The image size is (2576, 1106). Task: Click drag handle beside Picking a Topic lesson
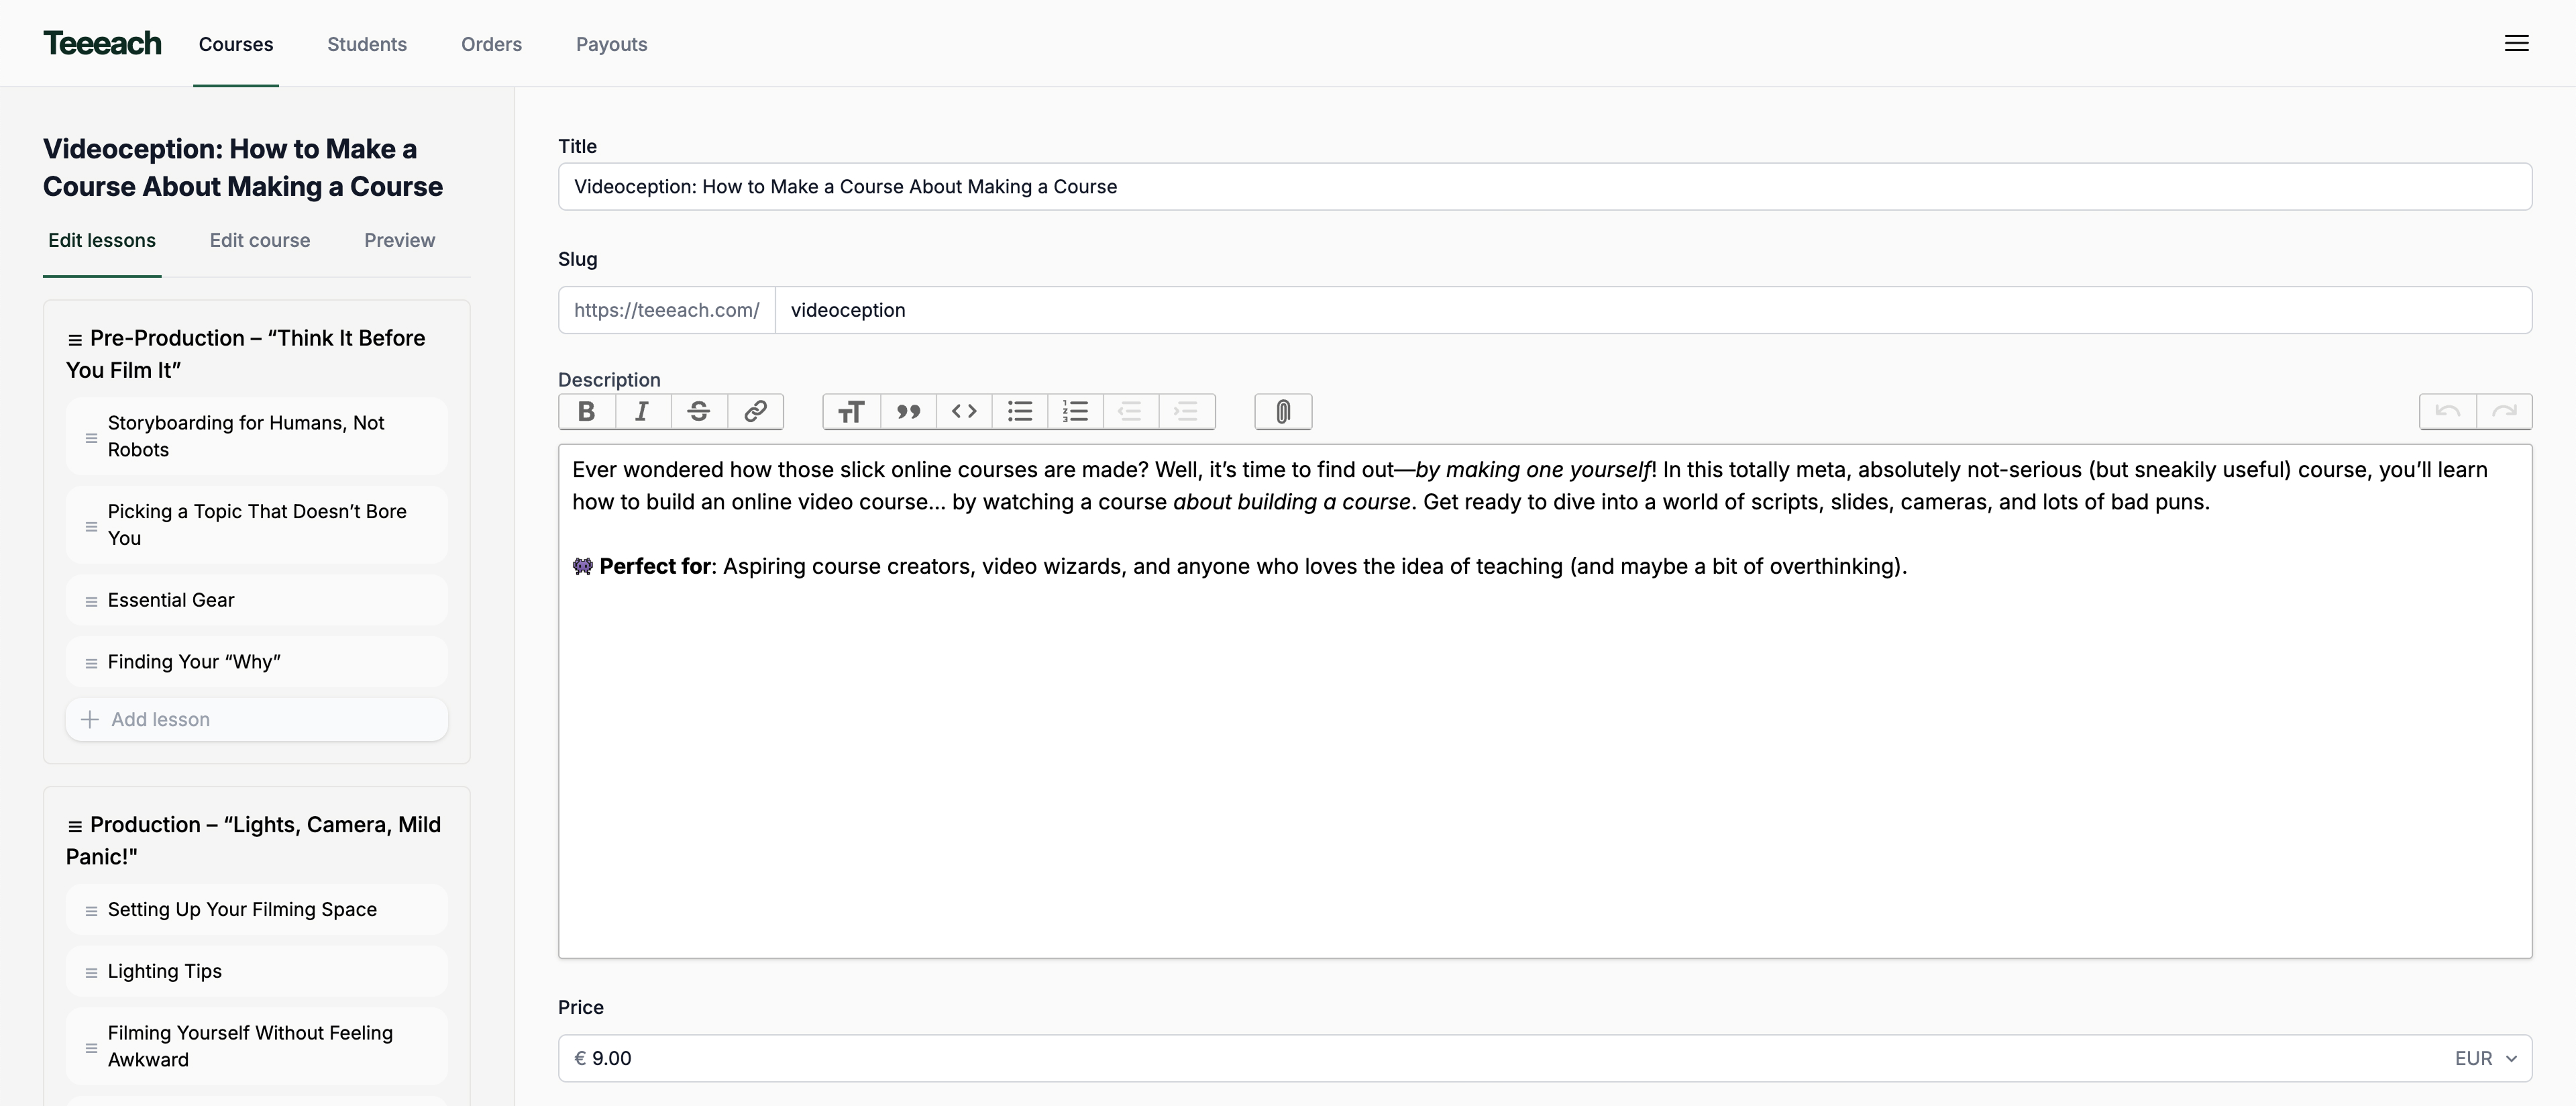tap(91, 526)
